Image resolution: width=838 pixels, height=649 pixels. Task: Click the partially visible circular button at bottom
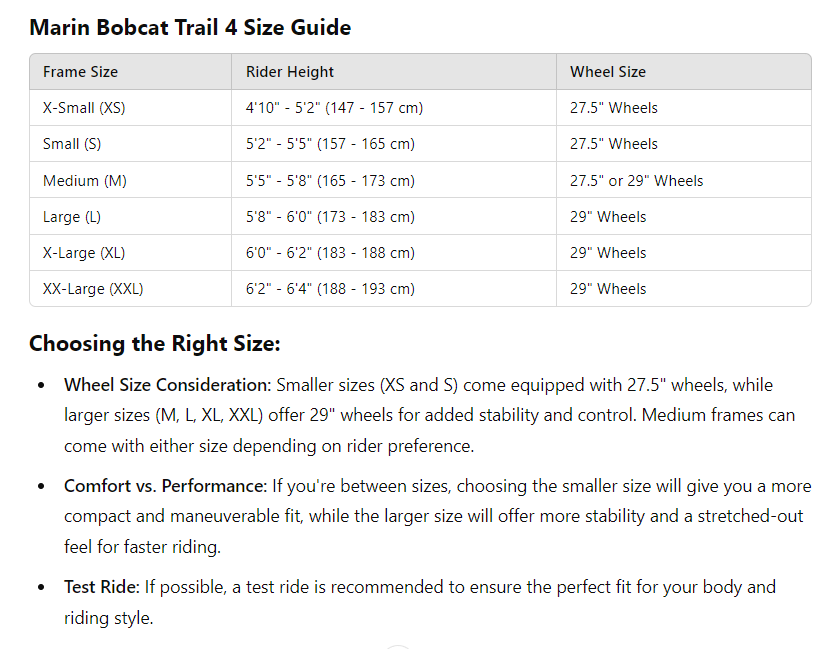(x=398, y=646)
